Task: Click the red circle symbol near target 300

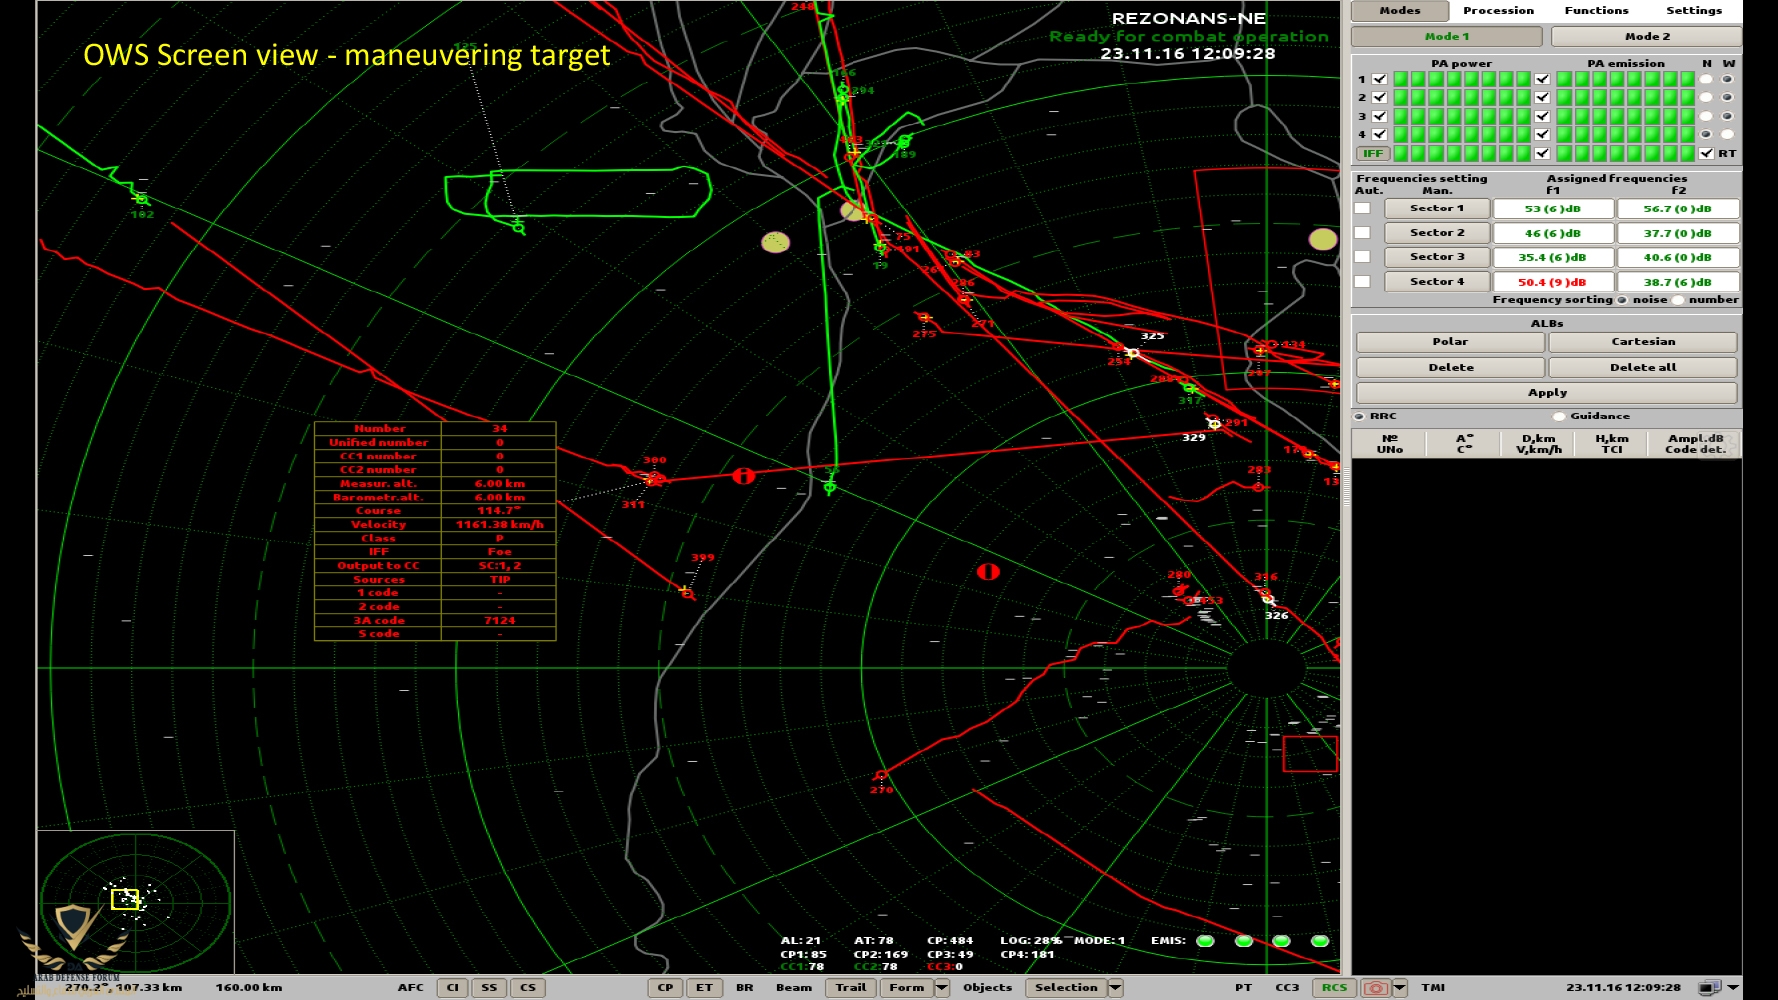Action: point(743,476)
